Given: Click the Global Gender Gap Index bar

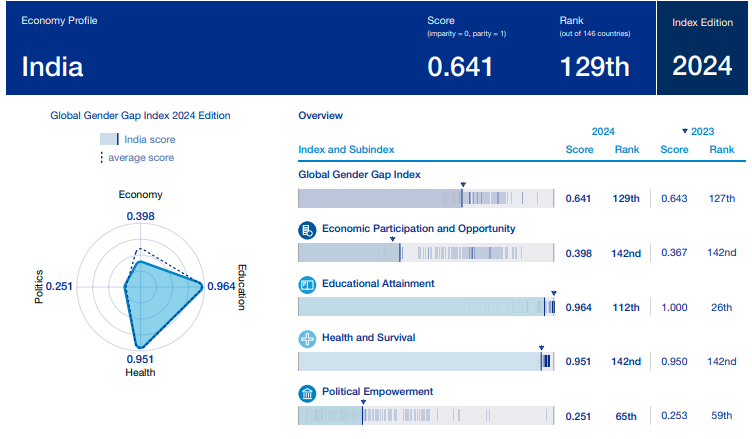Looking at the screenshot, I should (x=426, y=198).
